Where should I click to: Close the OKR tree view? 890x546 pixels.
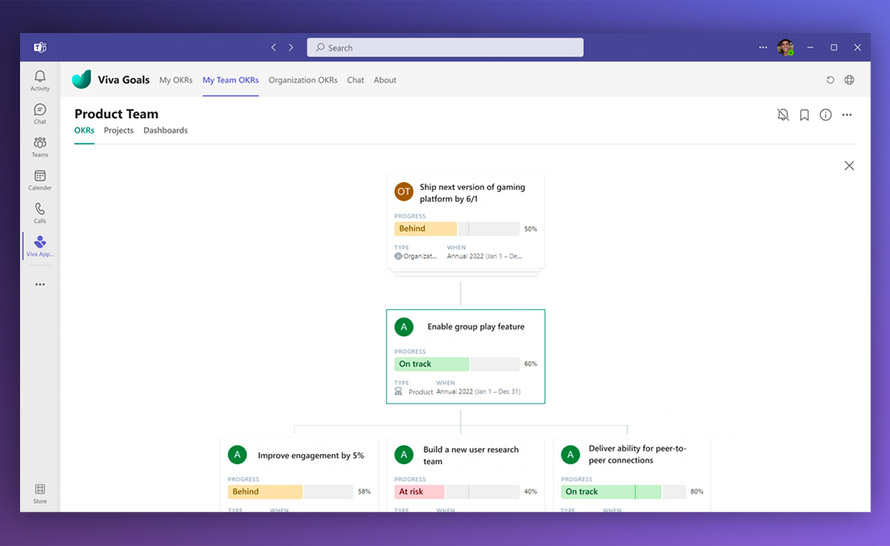coord(849,166)
